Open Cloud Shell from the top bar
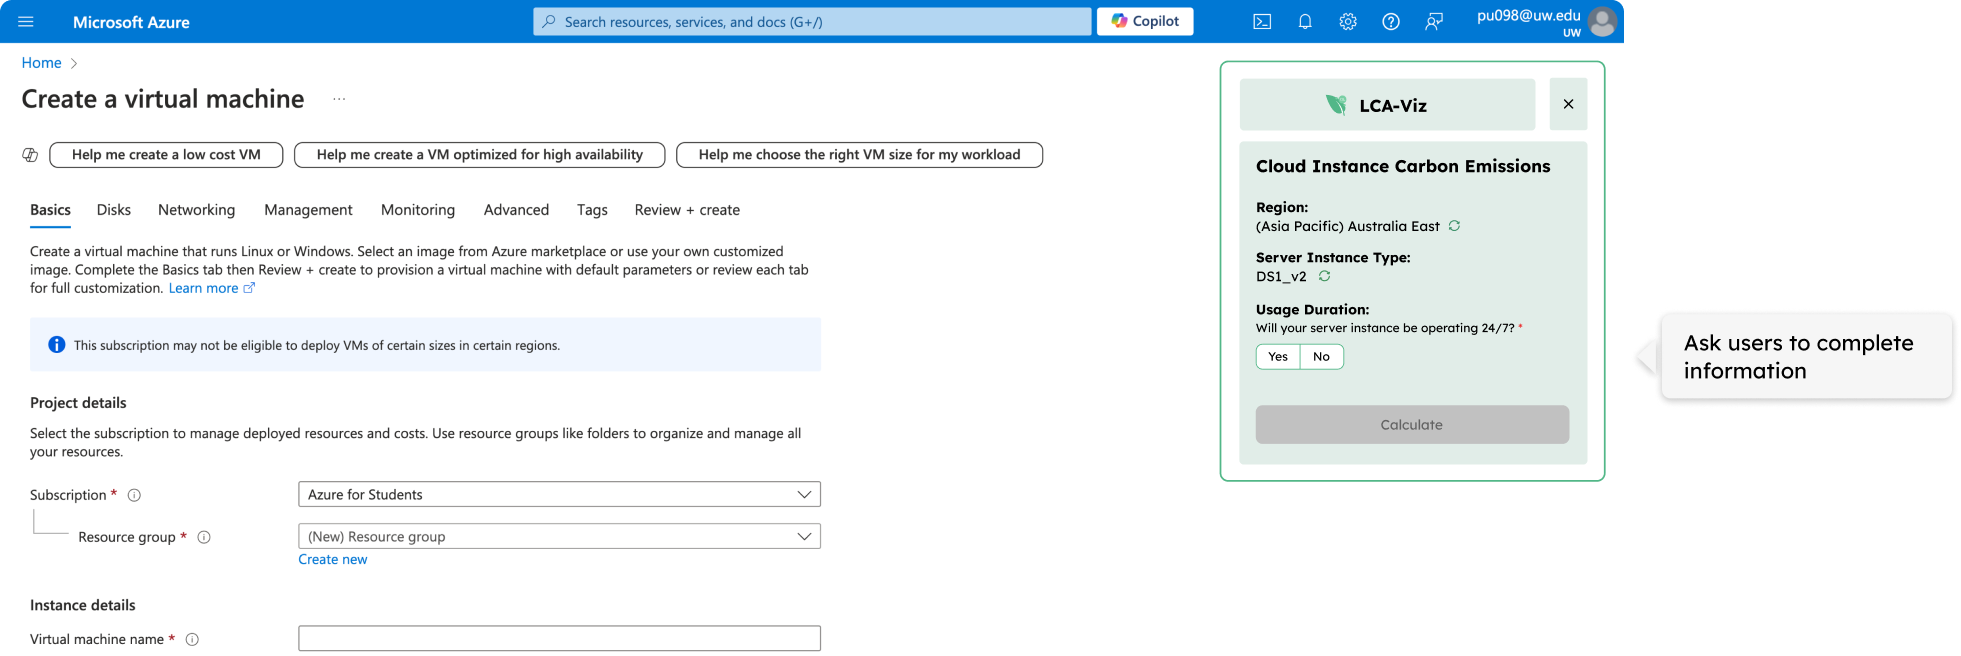 tap(1262, 22)
